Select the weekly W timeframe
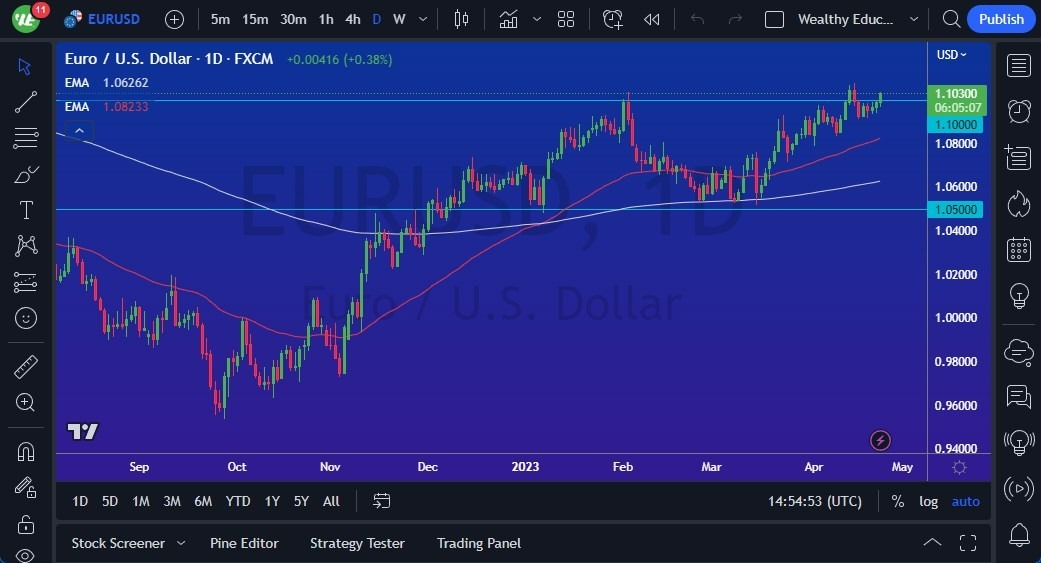 [x=399, y=19]
